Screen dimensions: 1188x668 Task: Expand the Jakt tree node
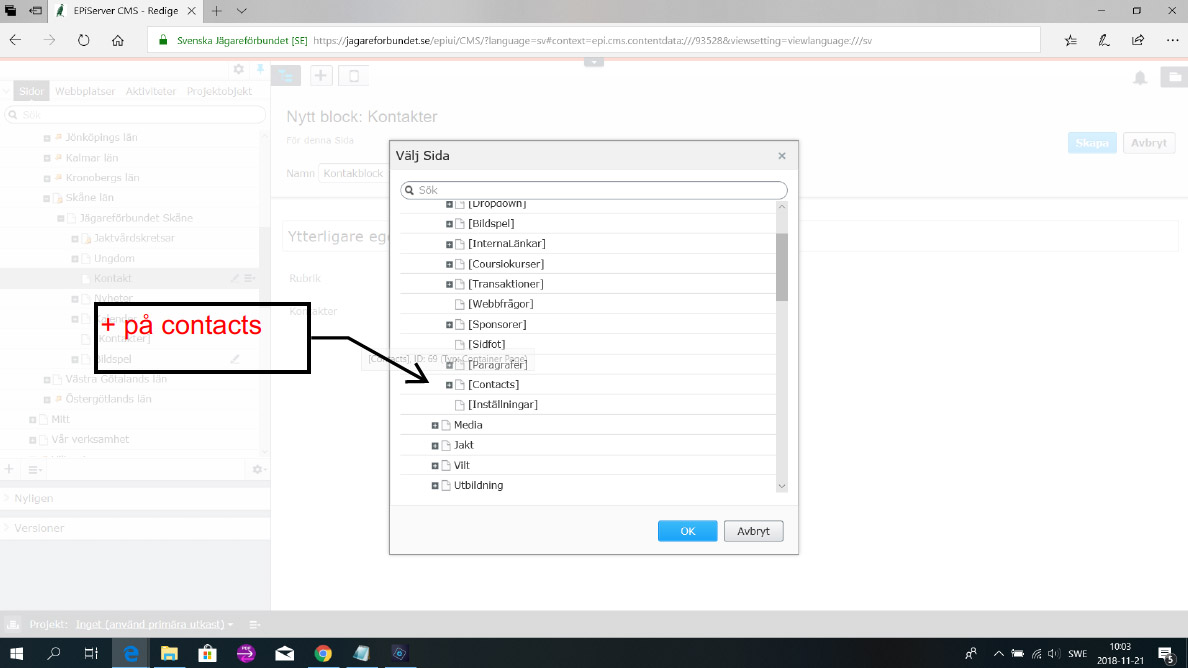click(435, 445)
